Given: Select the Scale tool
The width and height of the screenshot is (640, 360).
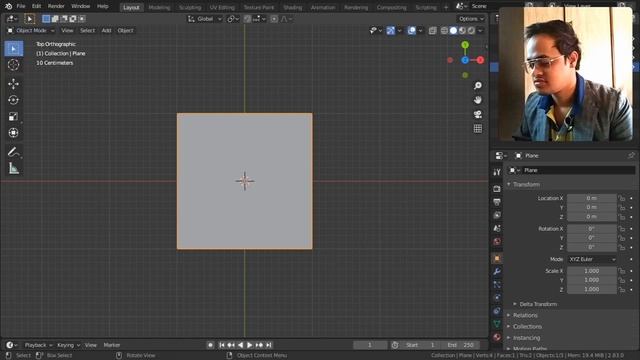Looking at the screenshot, I should coord(13,116).
